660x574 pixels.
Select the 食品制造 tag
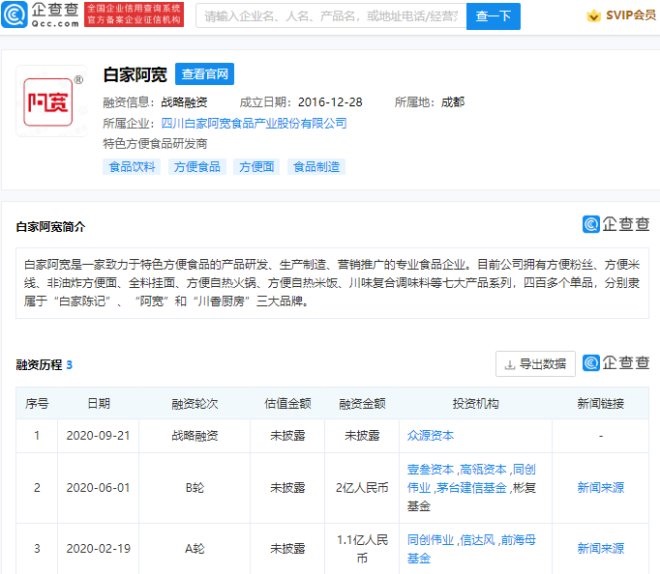316,167
